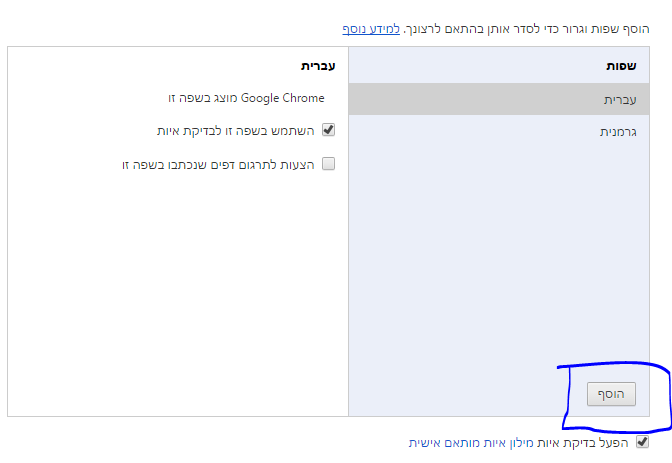Viewport: 672px width, 463px height.
Task: Click the 'הוסף' add language button
Action: tap(611, 394)
